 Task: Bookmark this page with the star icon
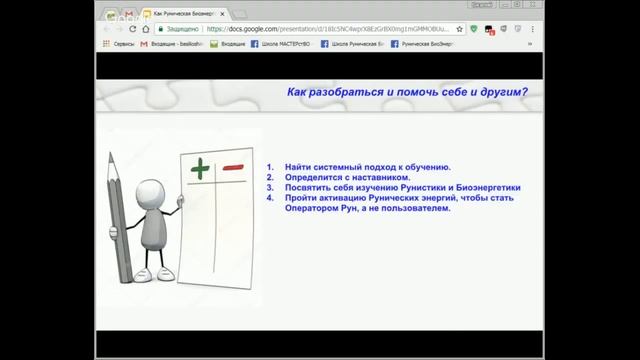coord(460,29)
